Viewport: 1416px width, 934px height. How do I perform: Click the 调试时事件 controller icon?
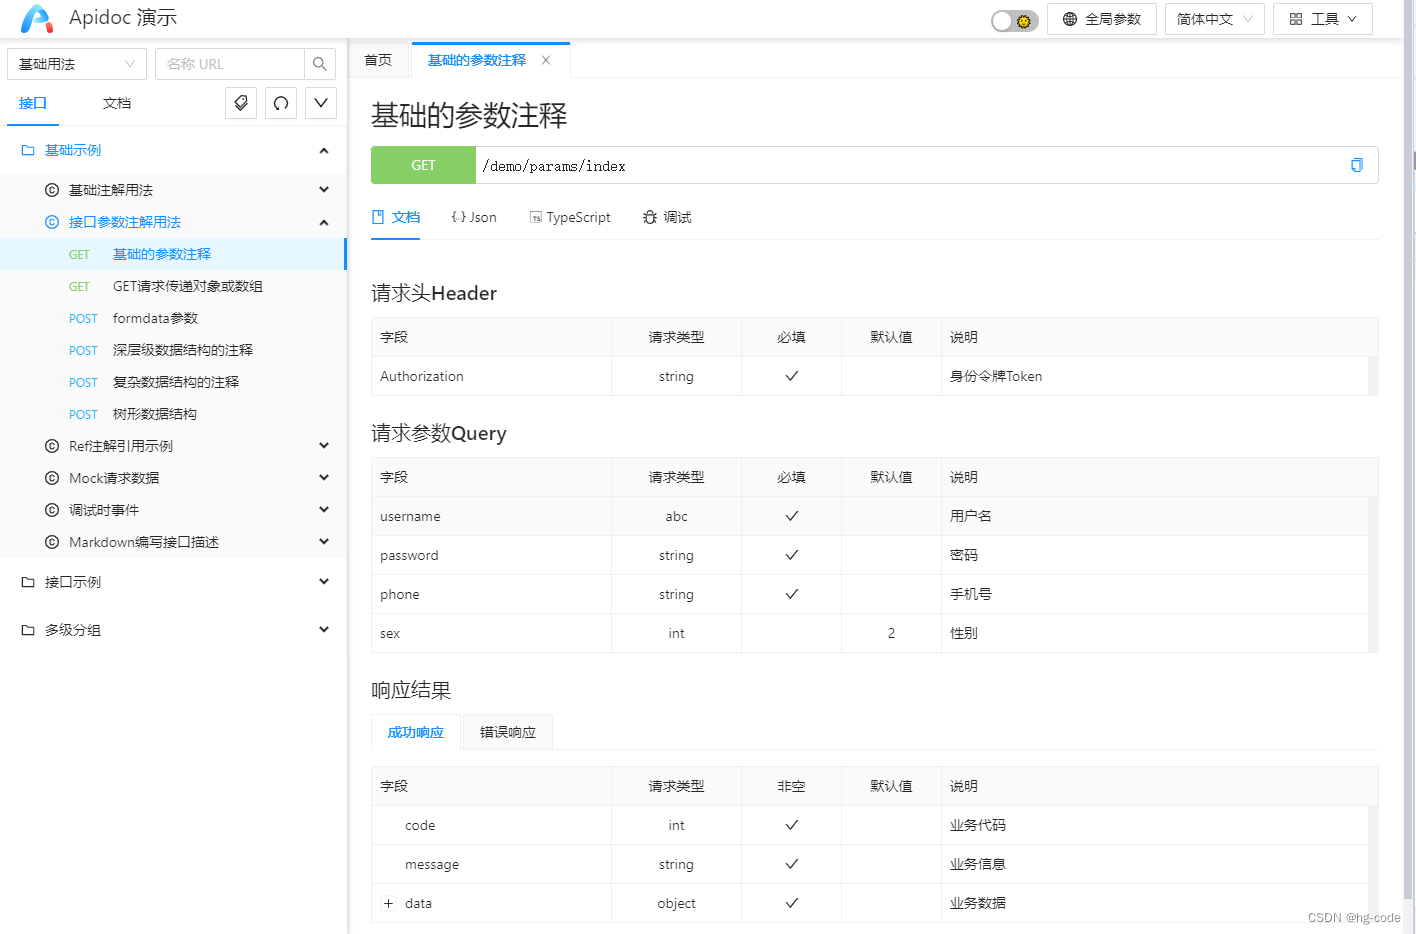click(x=52, y=510)
